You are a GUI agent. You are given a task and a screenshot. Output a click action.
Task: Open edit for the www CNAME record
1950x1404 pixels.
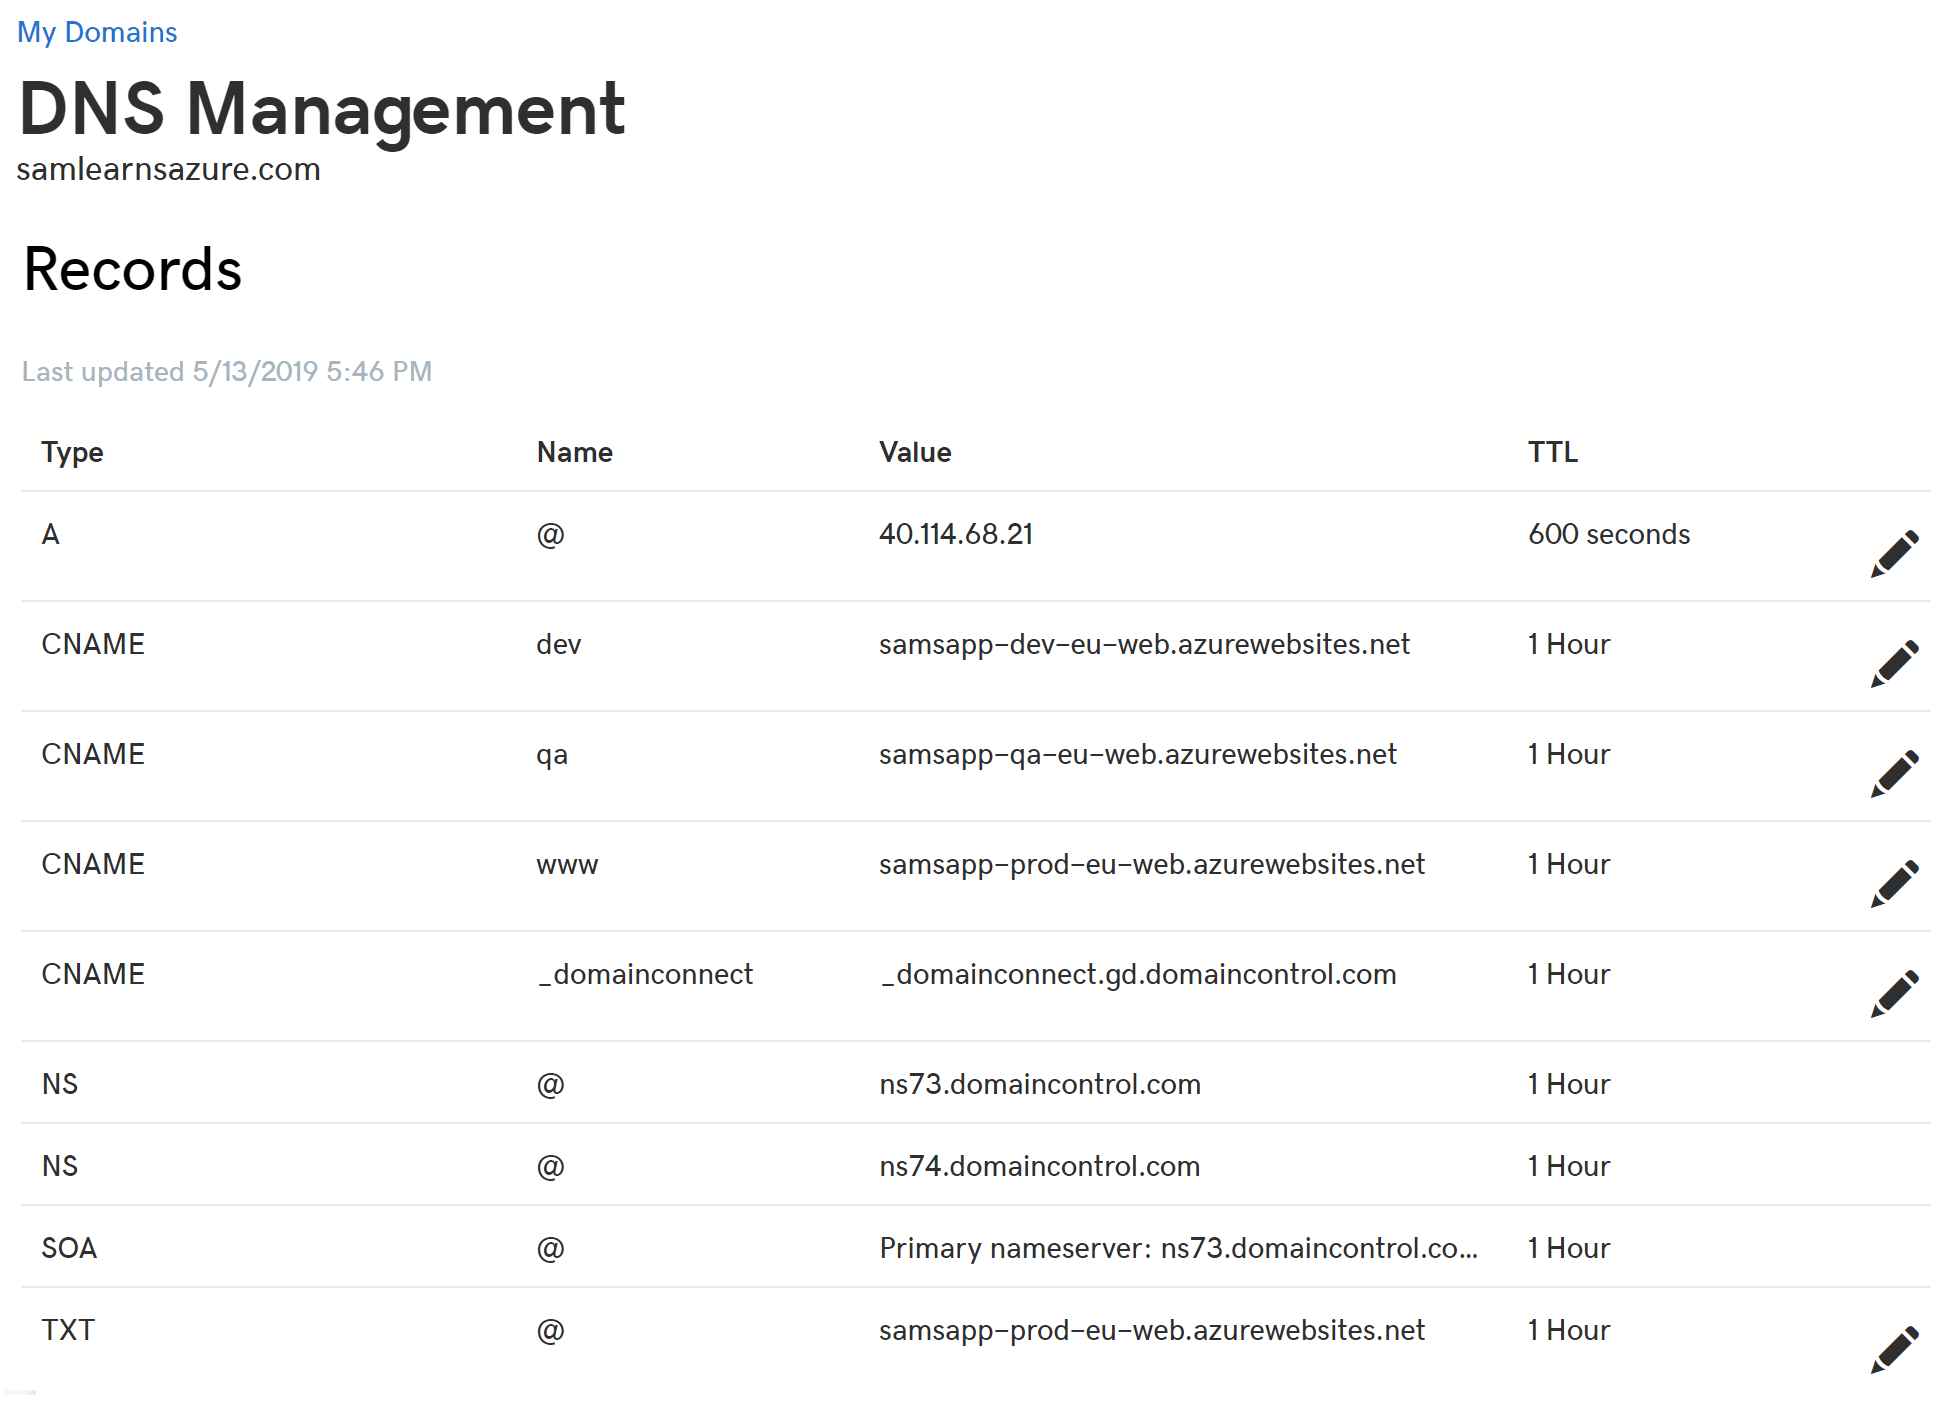click(x=1894, y=884)
